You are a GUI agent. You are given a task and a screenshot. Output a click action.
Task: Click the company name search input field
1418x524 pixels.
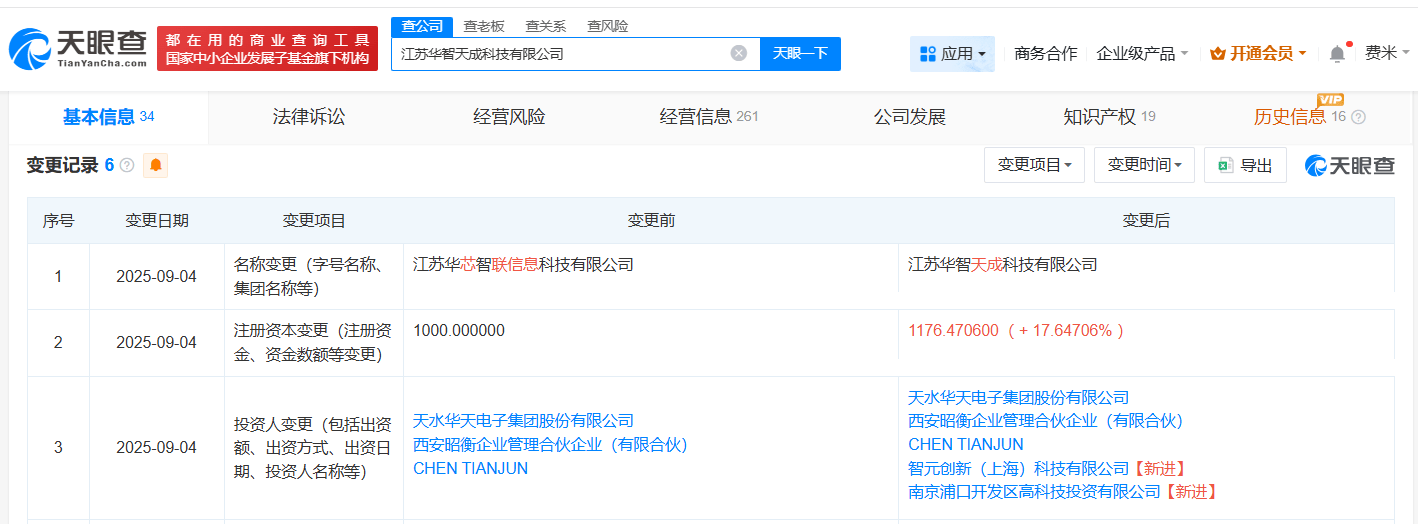coord(560,54)
